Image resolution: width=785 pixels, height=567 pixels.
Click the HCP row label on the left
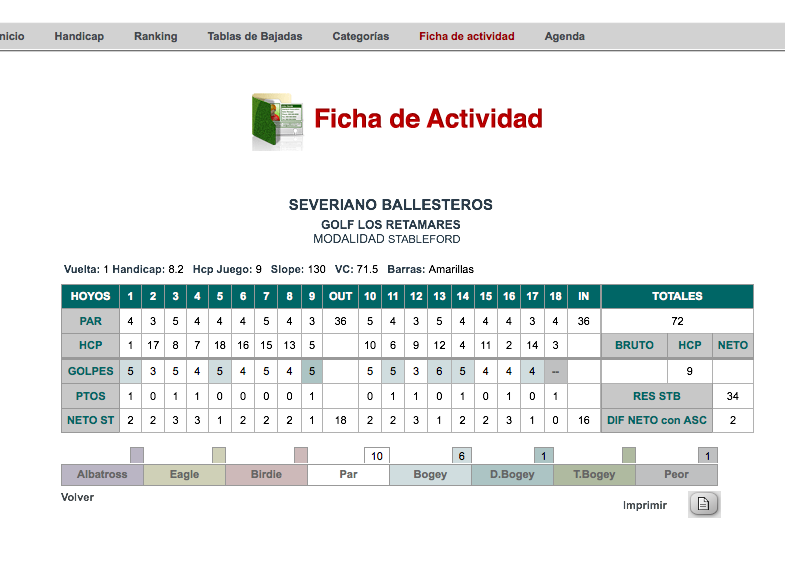coord(91,345)
